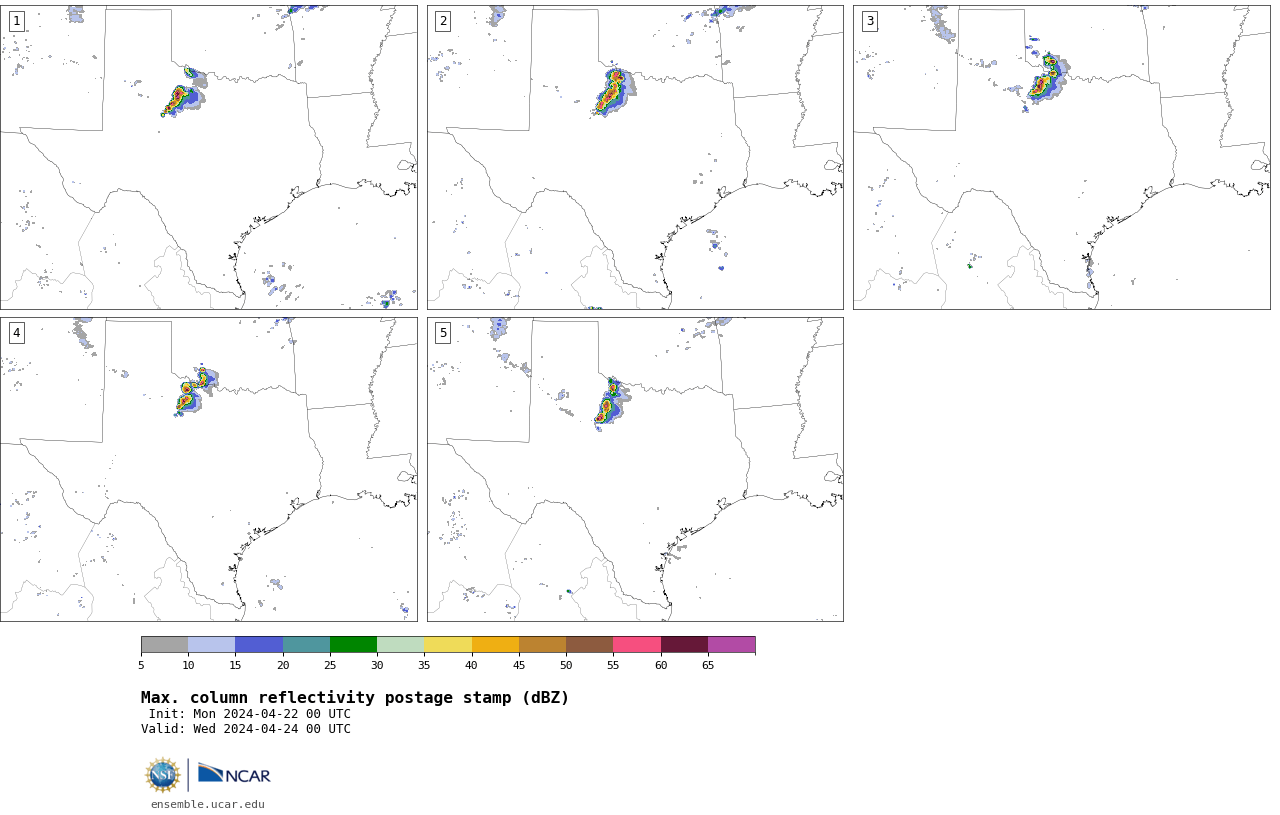Click the panel number 2 label box
This screenshot has height=815, width=1280.
443,21
